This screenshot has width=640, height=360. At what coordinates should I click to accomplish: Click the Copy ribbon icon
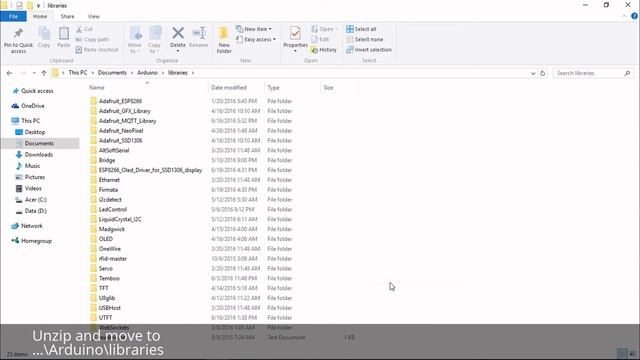click(44, 33)
